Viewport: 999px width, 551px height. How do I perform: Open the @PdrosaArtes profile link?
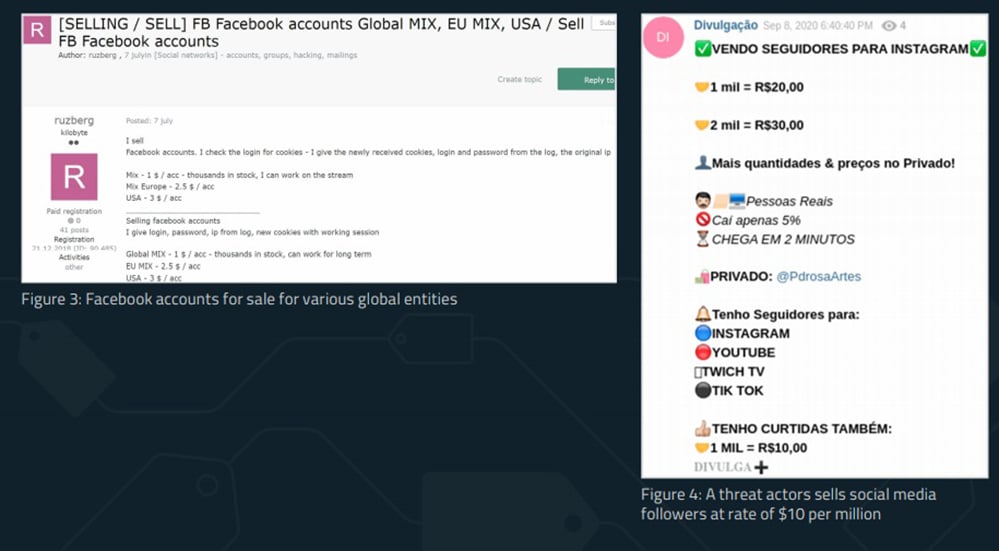818,276
